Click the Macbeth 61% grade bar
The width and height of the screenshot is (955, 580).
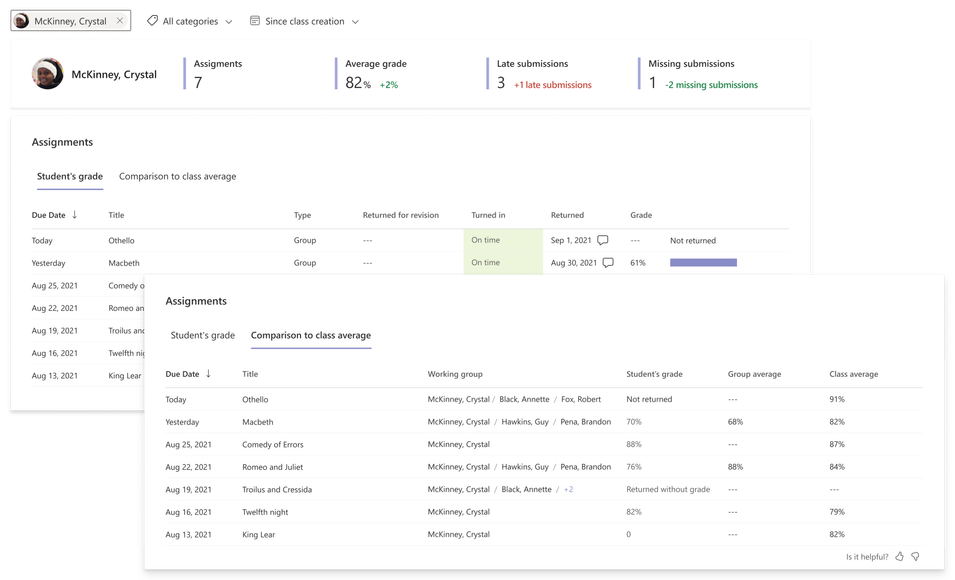point(703,263)
